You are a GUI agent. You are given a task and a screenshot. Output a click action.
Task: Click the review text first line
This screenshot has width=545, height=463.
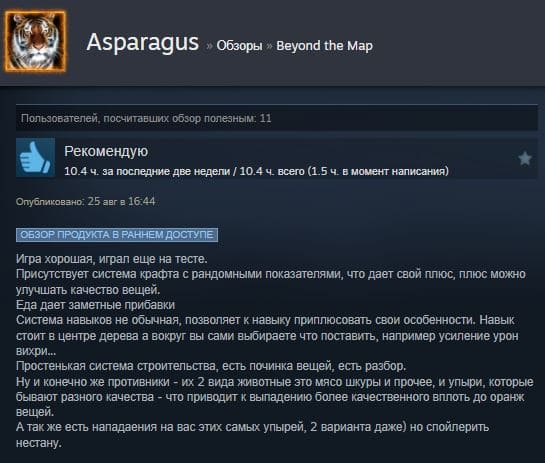point(112,259)
